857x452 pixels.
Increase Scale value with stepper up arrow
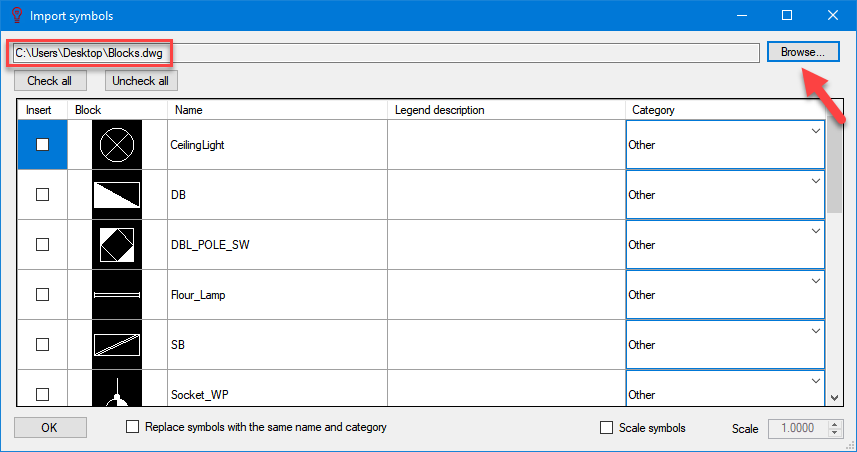point(835,424)
